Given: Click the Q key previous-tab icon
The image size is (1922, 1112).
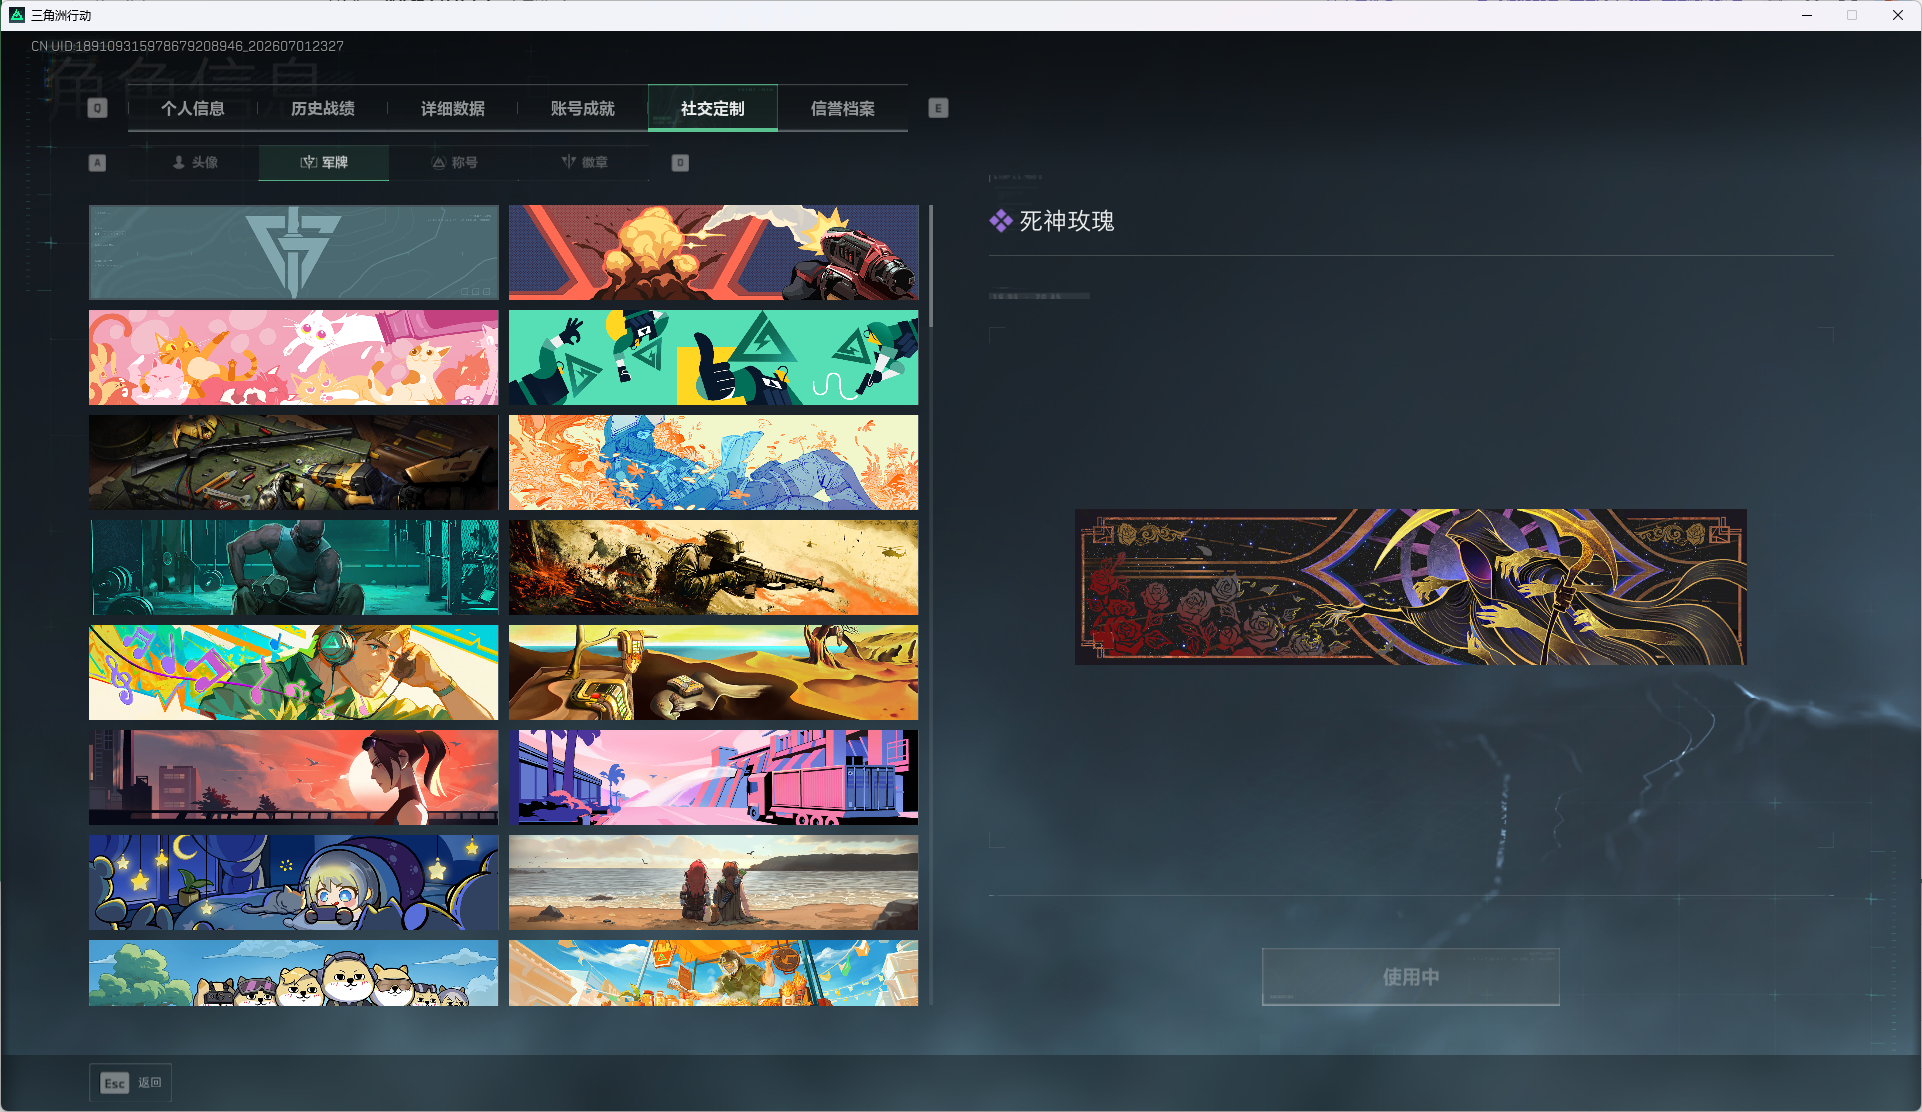Looking at the screenshot, I should [97, 108].
